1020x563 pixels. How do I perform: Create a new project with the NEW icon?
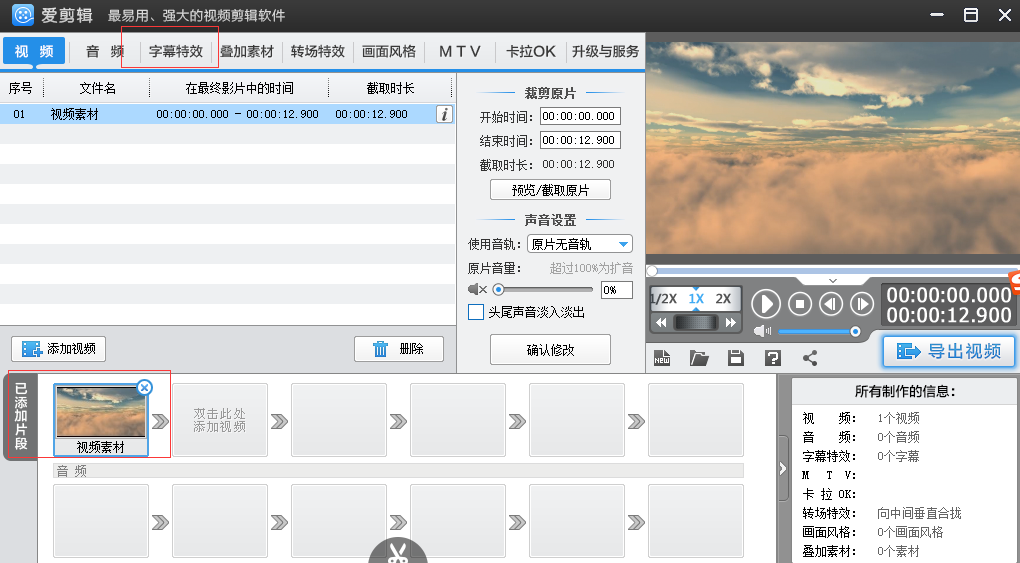662,358
